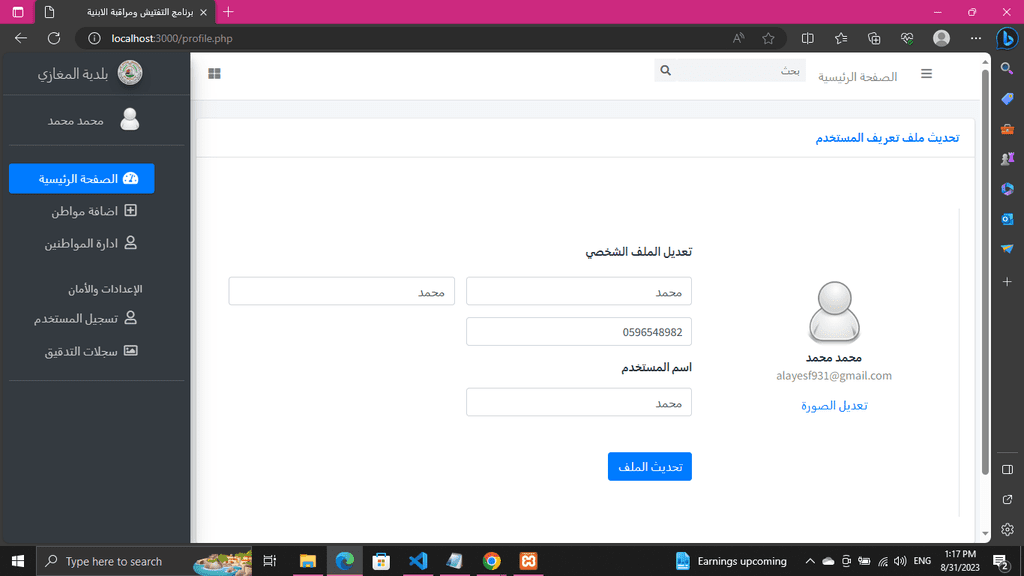Open the Microsoft 365 icon in the Edge sidebar

coord(1007,189)
